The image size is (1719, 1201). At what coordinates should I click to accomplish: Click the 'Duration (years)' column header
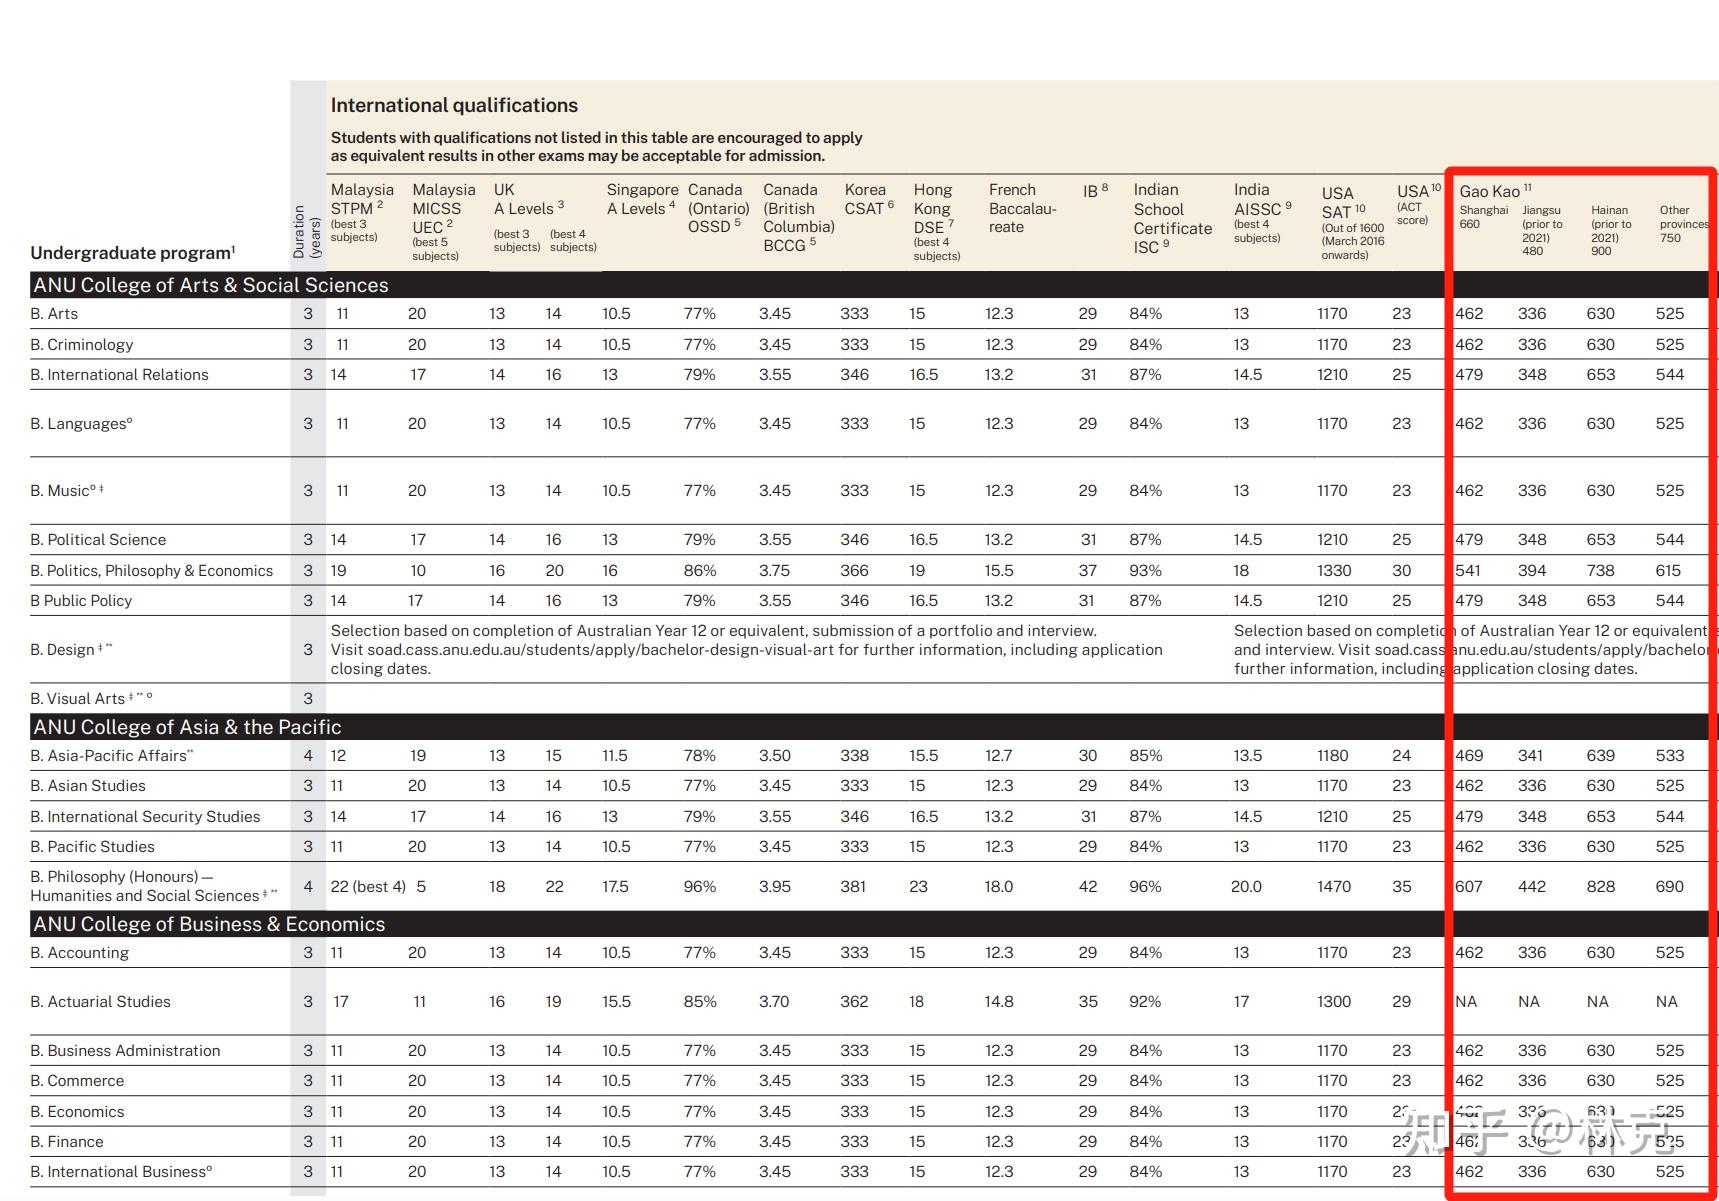click(x=307, y=232)
